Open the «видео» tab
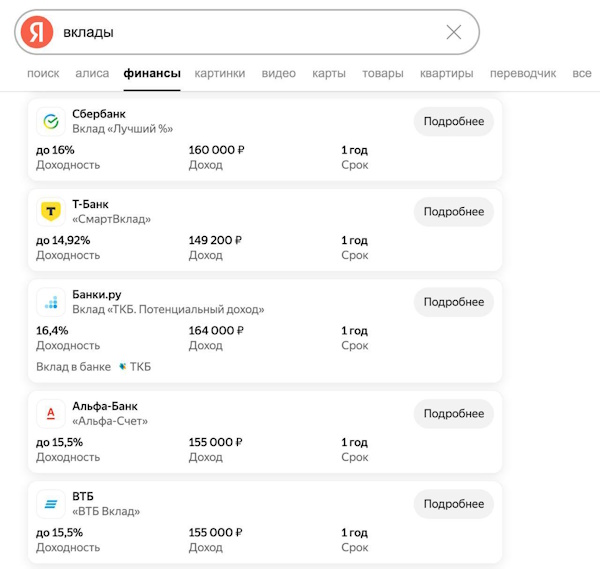This screenshot has height=569, width=600. coord(278,73)
